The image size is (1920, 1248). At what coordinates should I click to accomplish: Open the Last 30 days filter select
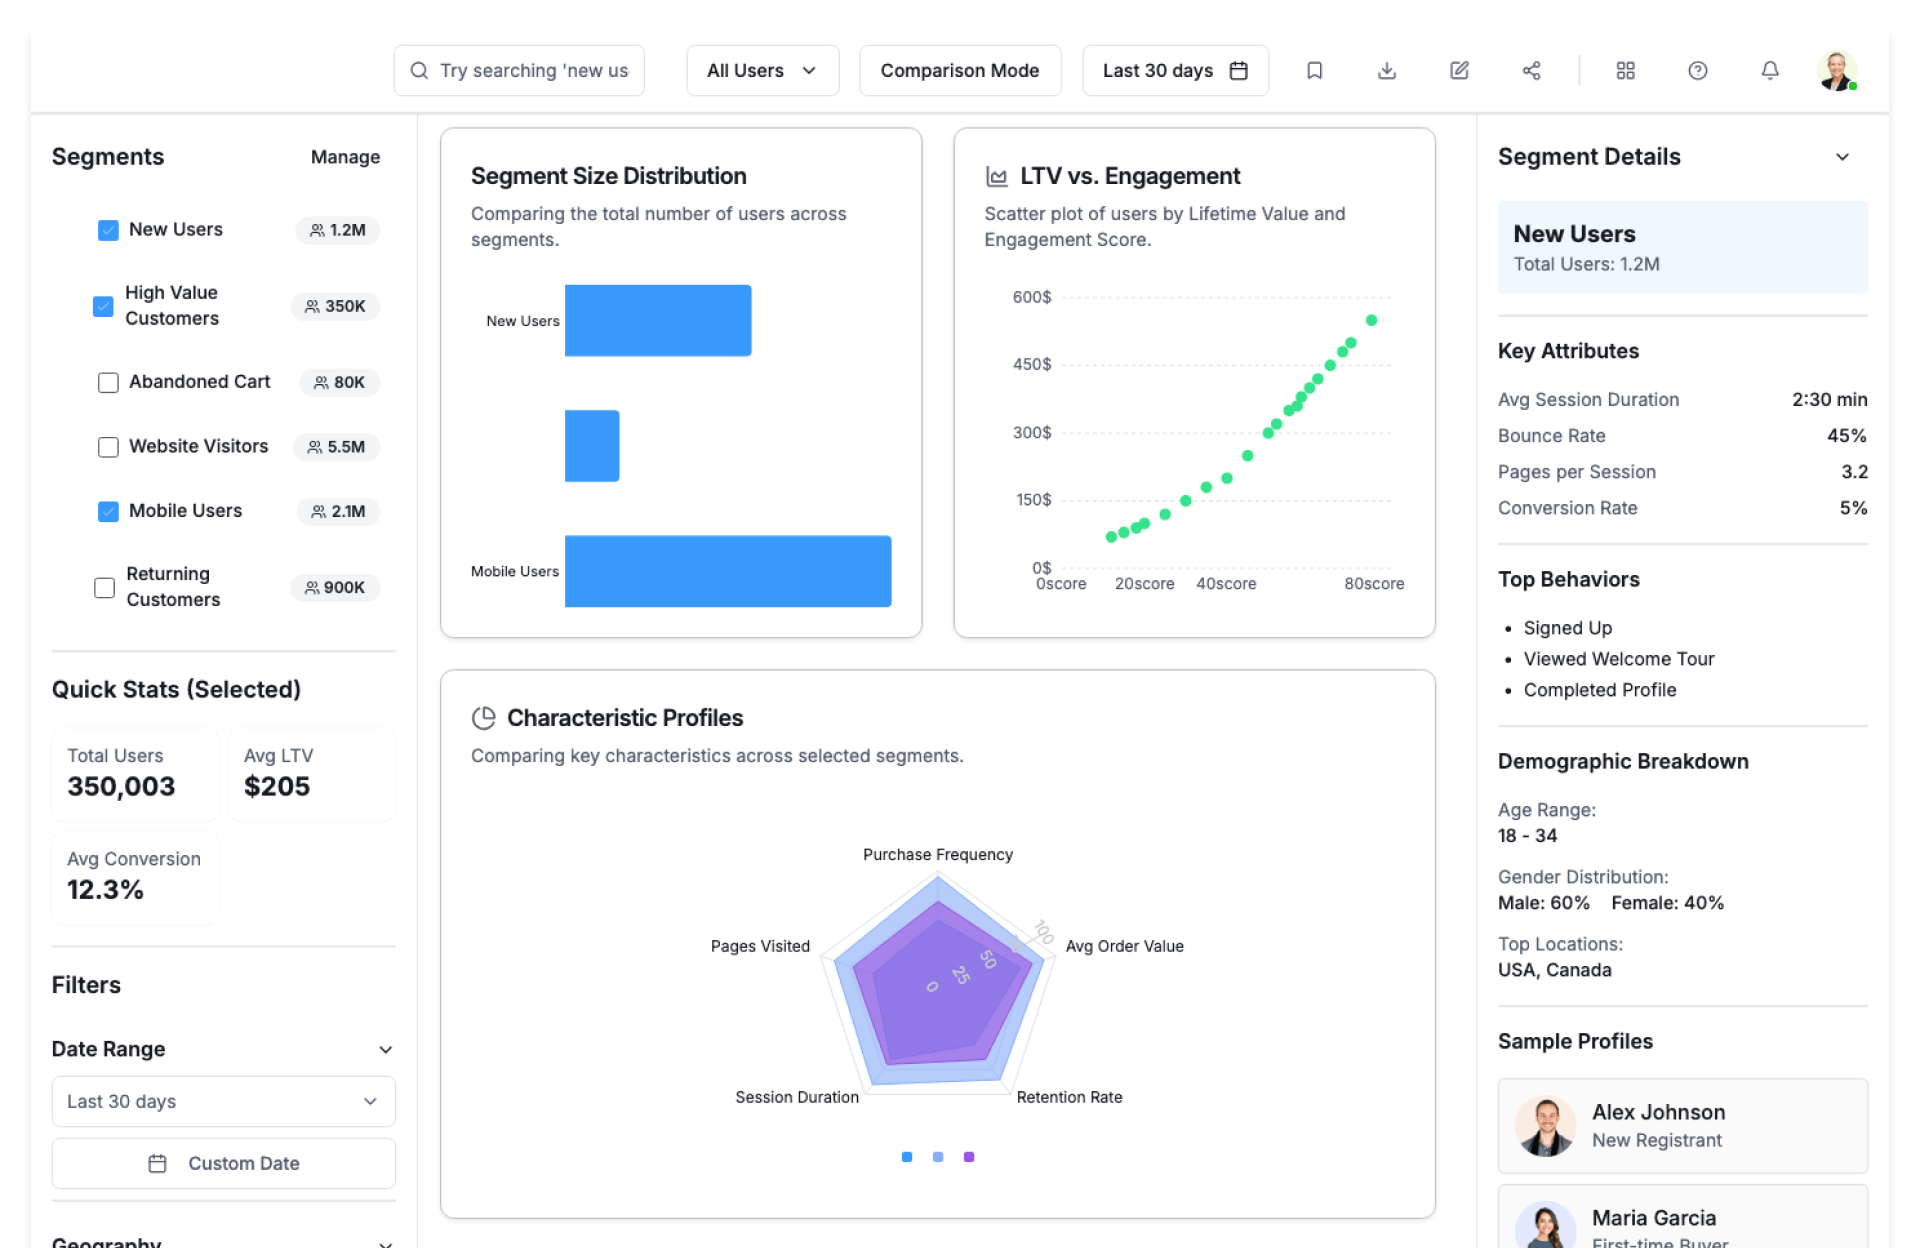coord(223,1101)
